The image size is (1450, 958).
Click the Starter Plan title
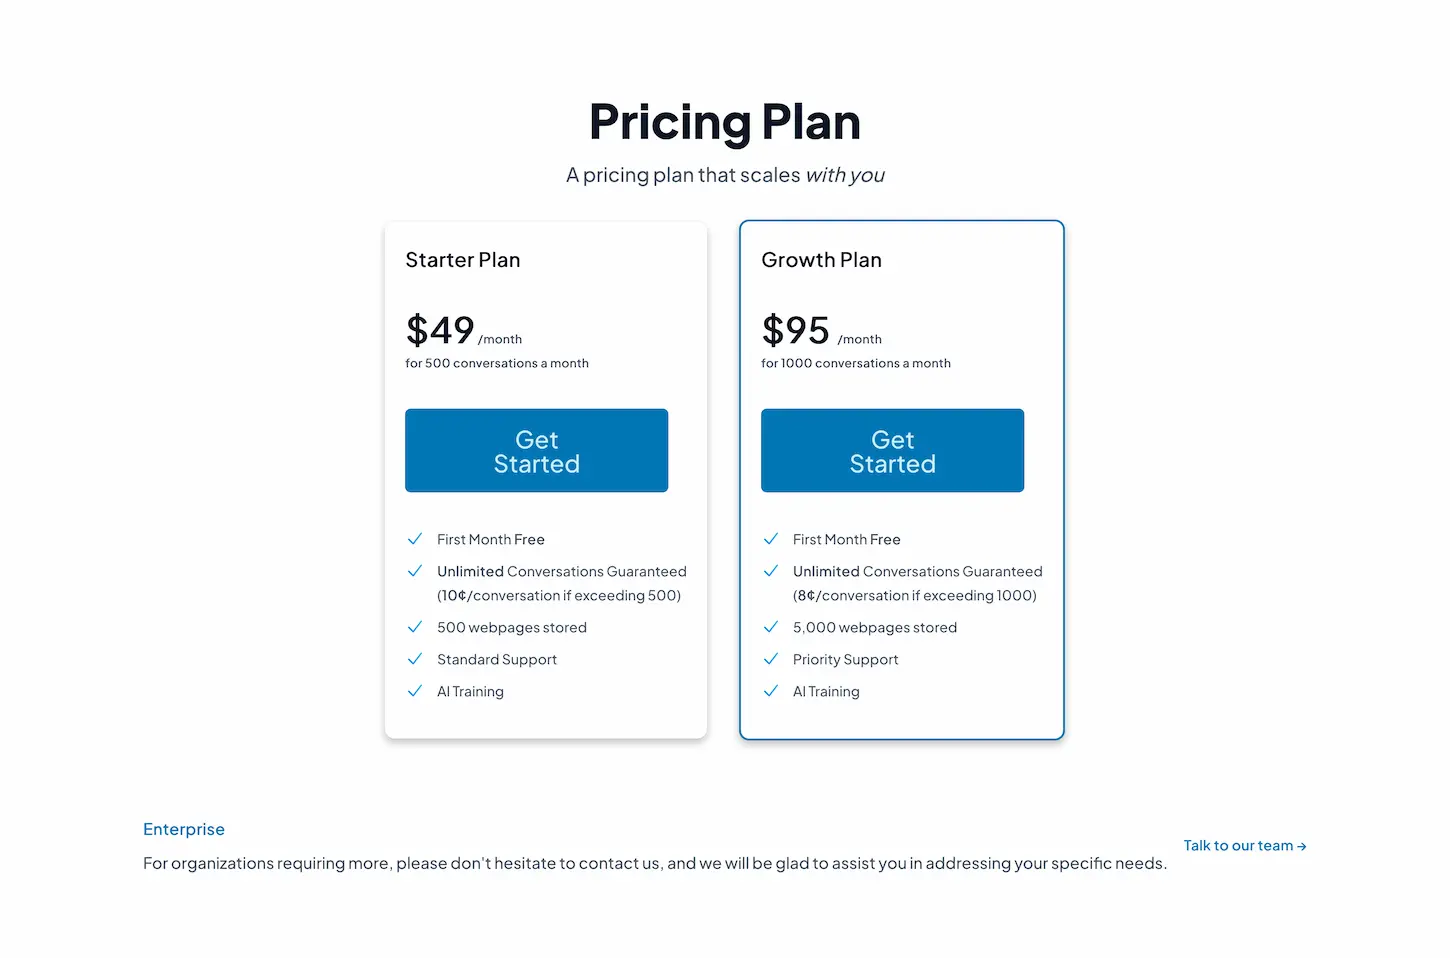pyautogui.click(x=462, y=259)
